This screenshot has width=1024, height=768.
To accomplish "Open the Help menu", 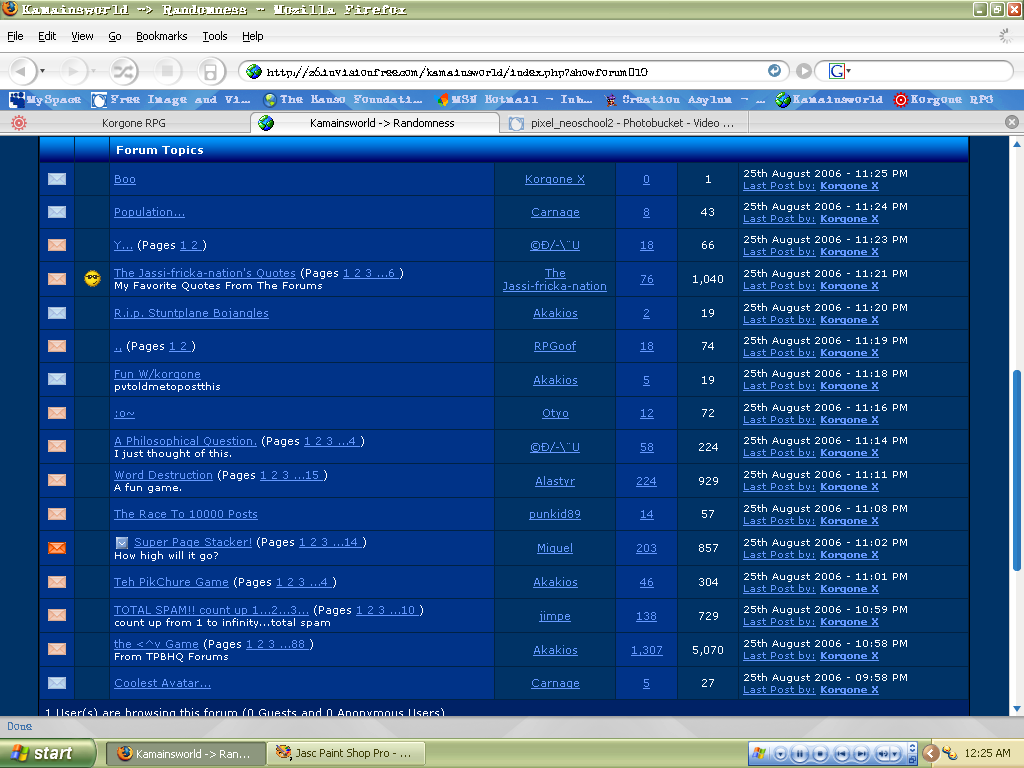I will click(253, 36).
